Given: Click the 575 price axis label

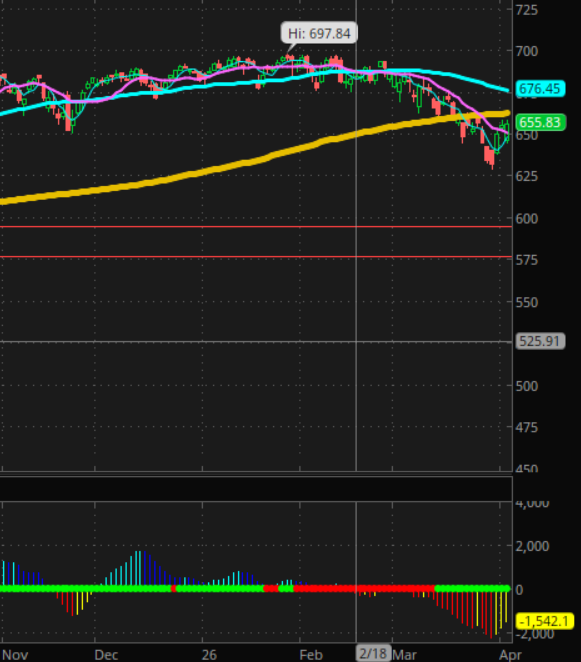Looking at the screenshot, I should [x=527, y=260].
